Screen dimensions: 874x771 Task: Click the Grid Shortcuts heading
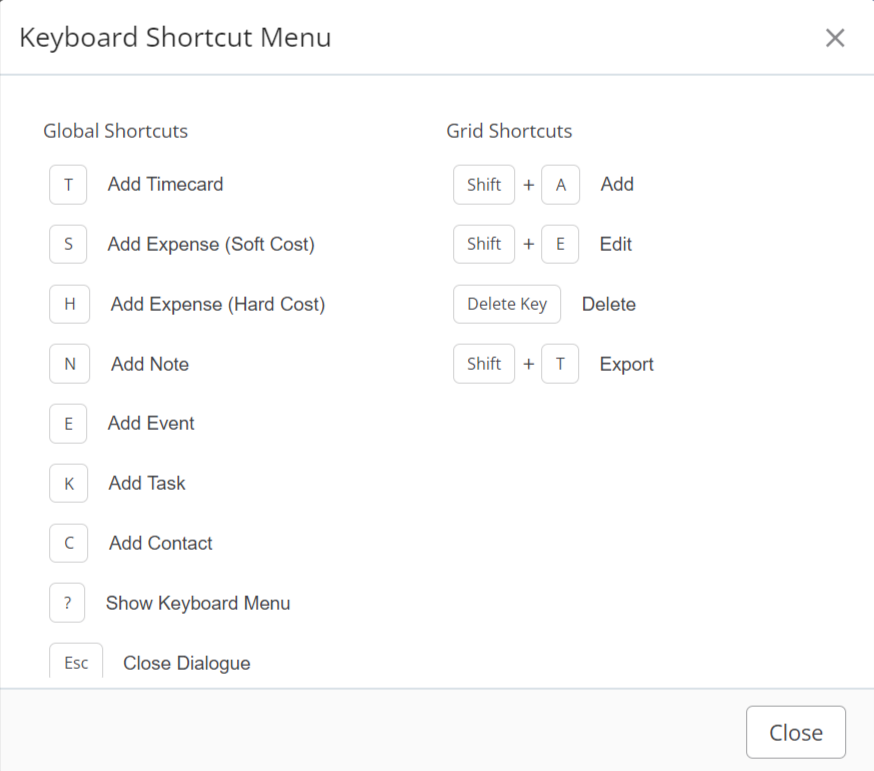point(509,131)
